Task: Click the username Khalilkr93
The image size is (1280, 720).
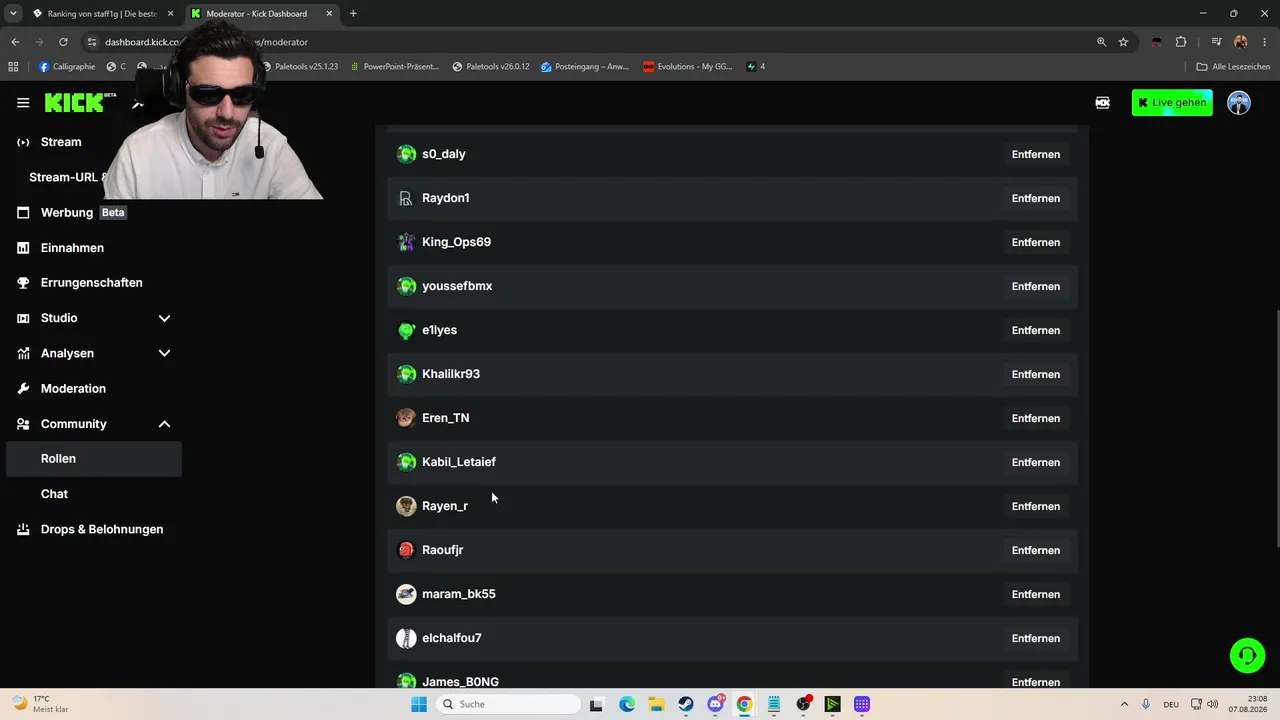Action: pyautogui.click(x=451, y=374)
